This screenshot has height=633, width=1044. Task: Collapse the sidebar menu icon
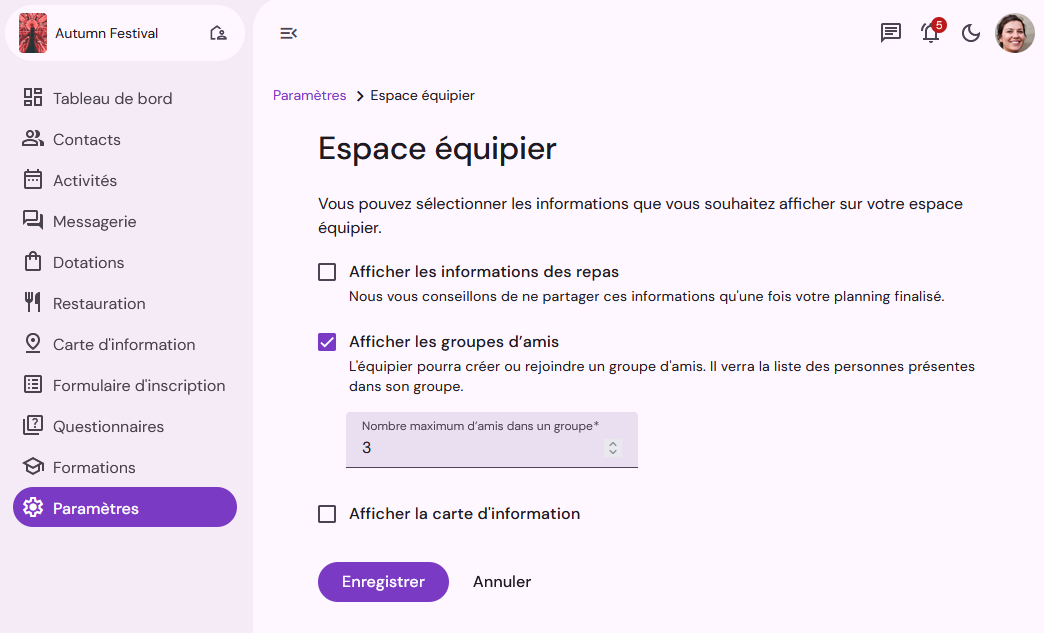[x=288, y=33]
